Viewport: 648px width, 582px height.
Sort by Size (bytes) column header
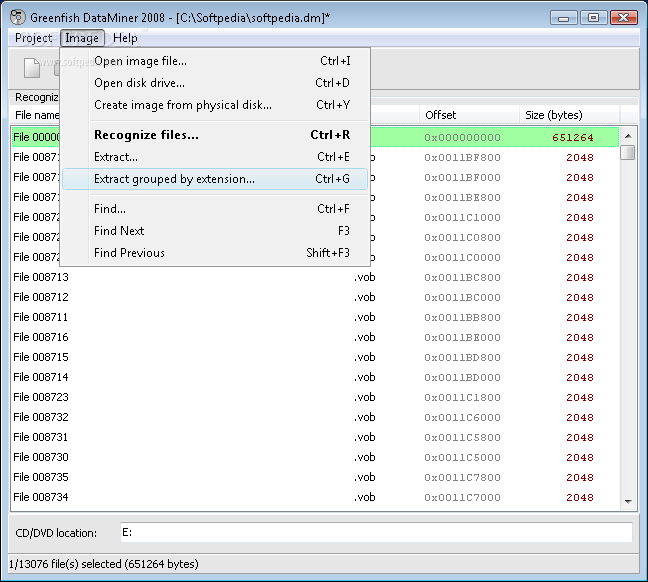(569, 115)
